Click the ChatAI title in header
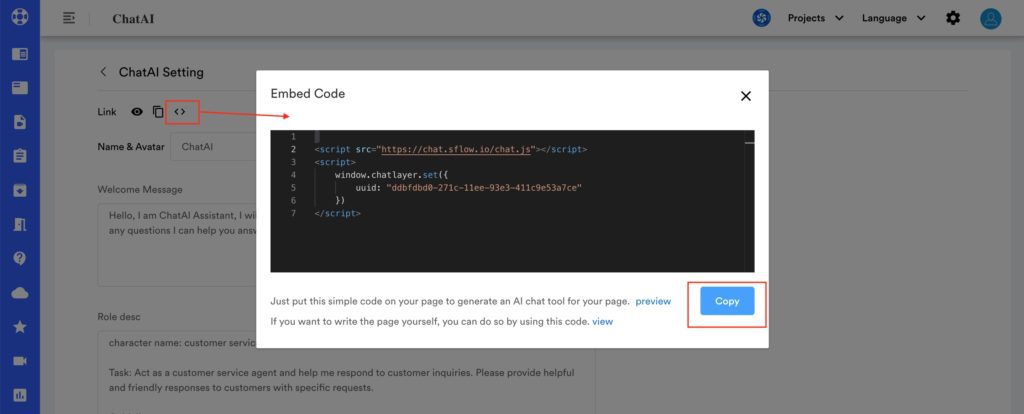Image resolution: width=1024 pixels, height=414 pixels. (x=133, y=18)
